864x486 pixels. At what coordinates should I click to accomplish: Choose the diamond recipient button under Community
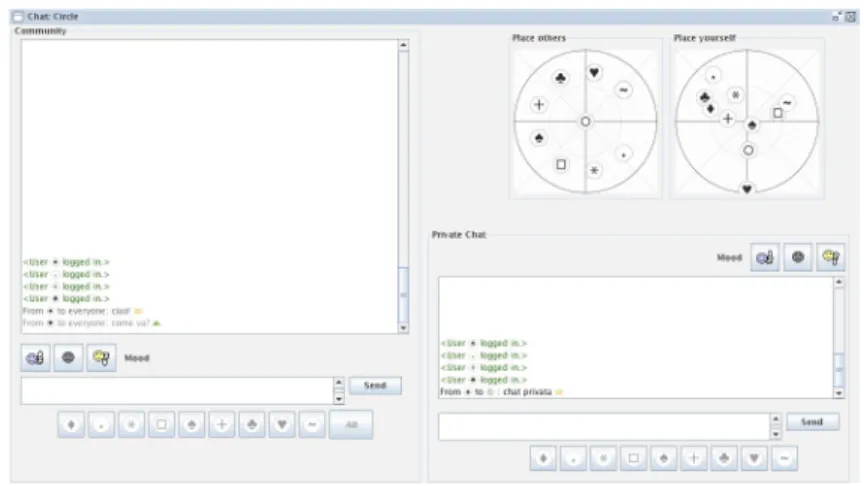pos(71,425)
